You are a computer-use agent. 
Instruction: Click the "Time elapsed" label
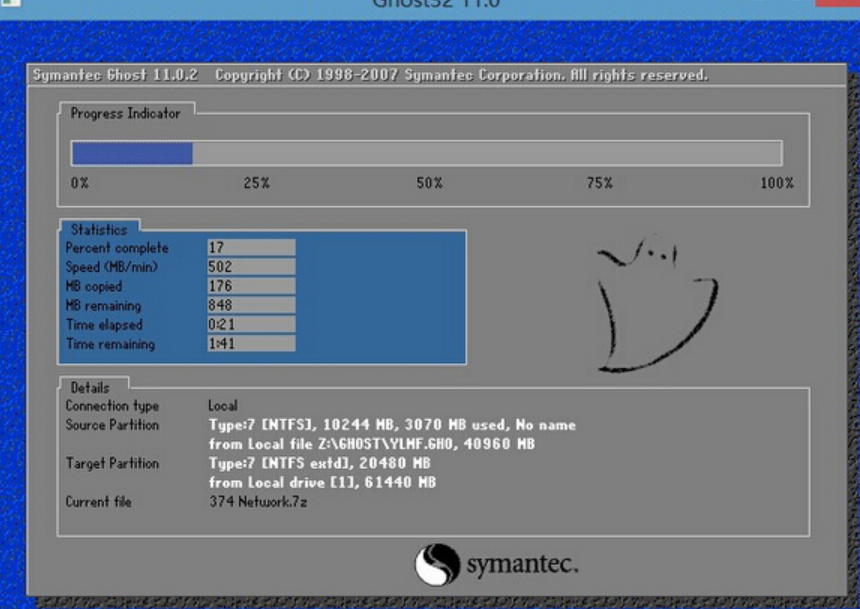tap(104, 325)
